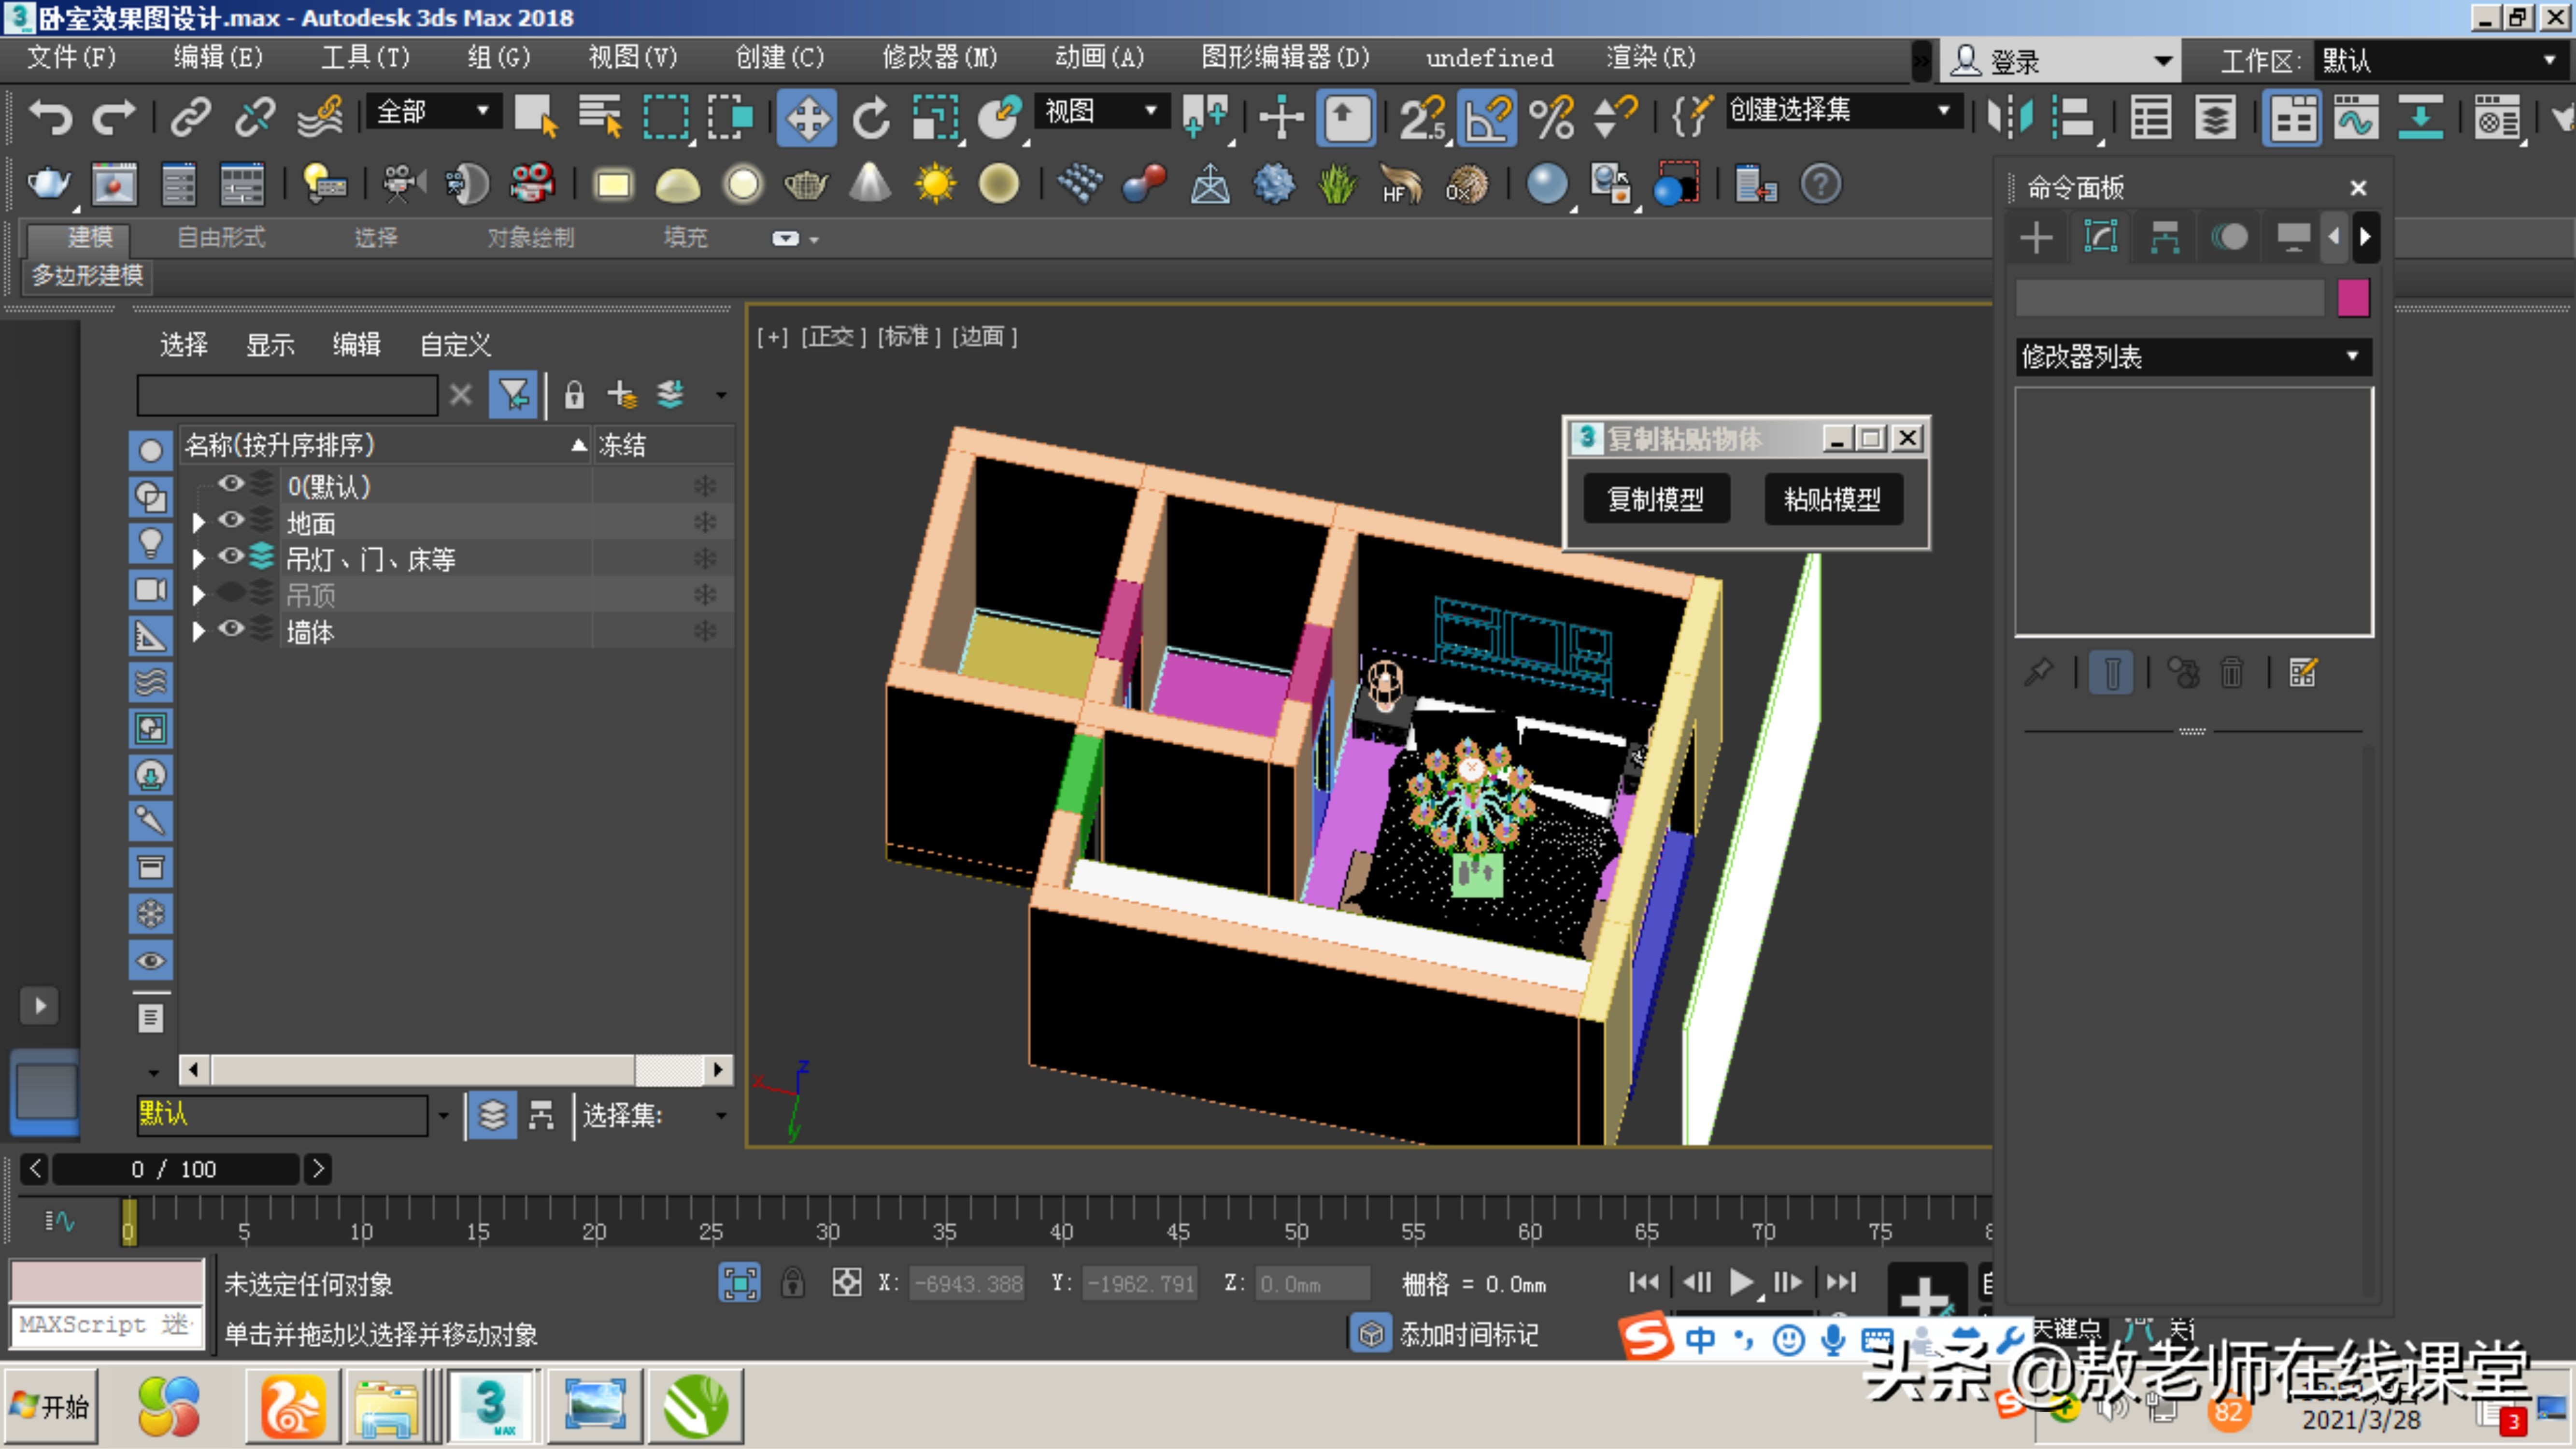Click the pink object color swatch

2354,297
